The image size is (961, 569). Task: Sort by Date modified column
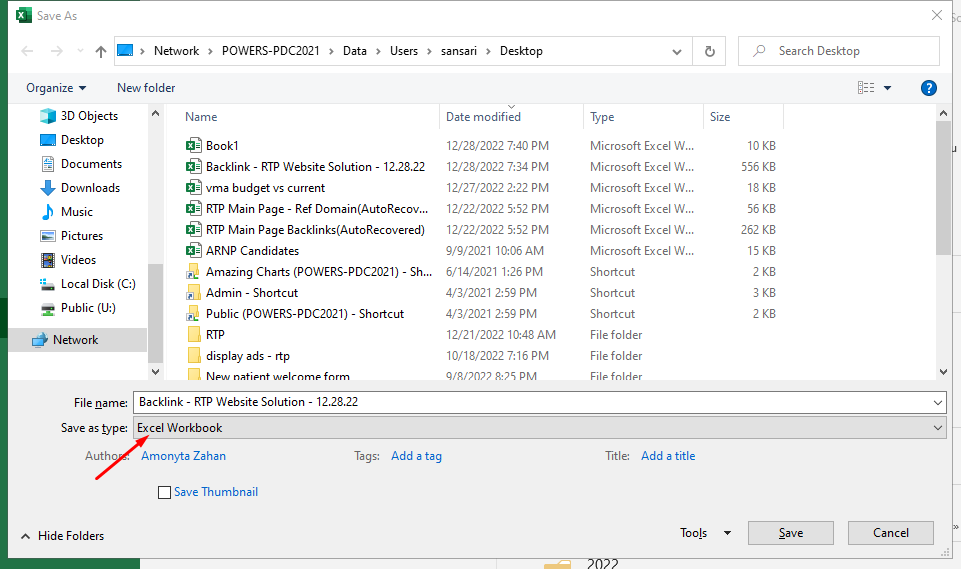[484, 116]
